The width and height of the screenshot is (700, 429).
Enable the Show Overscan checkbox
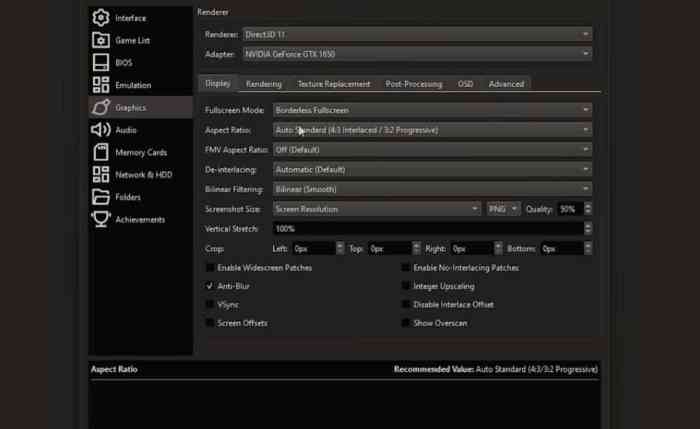point(405,323)
